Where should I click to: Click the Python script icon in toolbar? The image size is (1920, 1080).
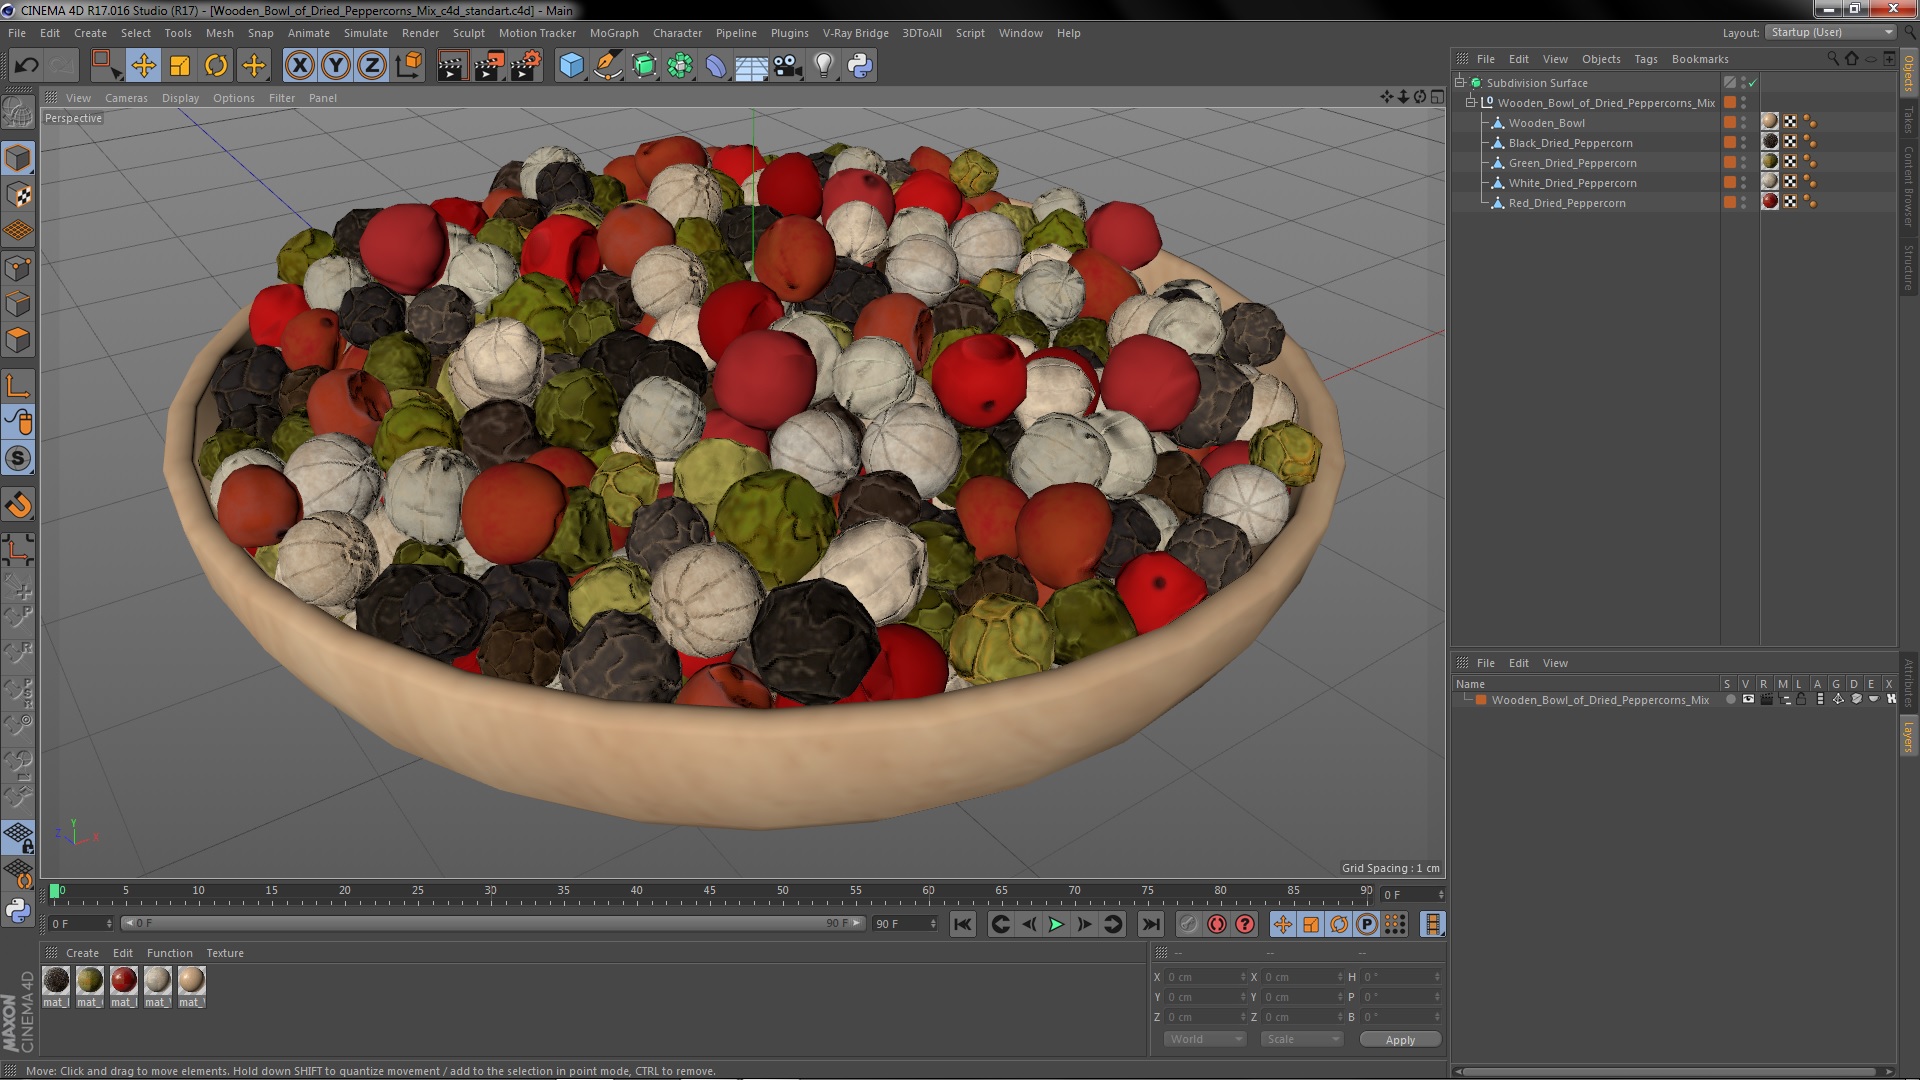[x=860, y=66]
